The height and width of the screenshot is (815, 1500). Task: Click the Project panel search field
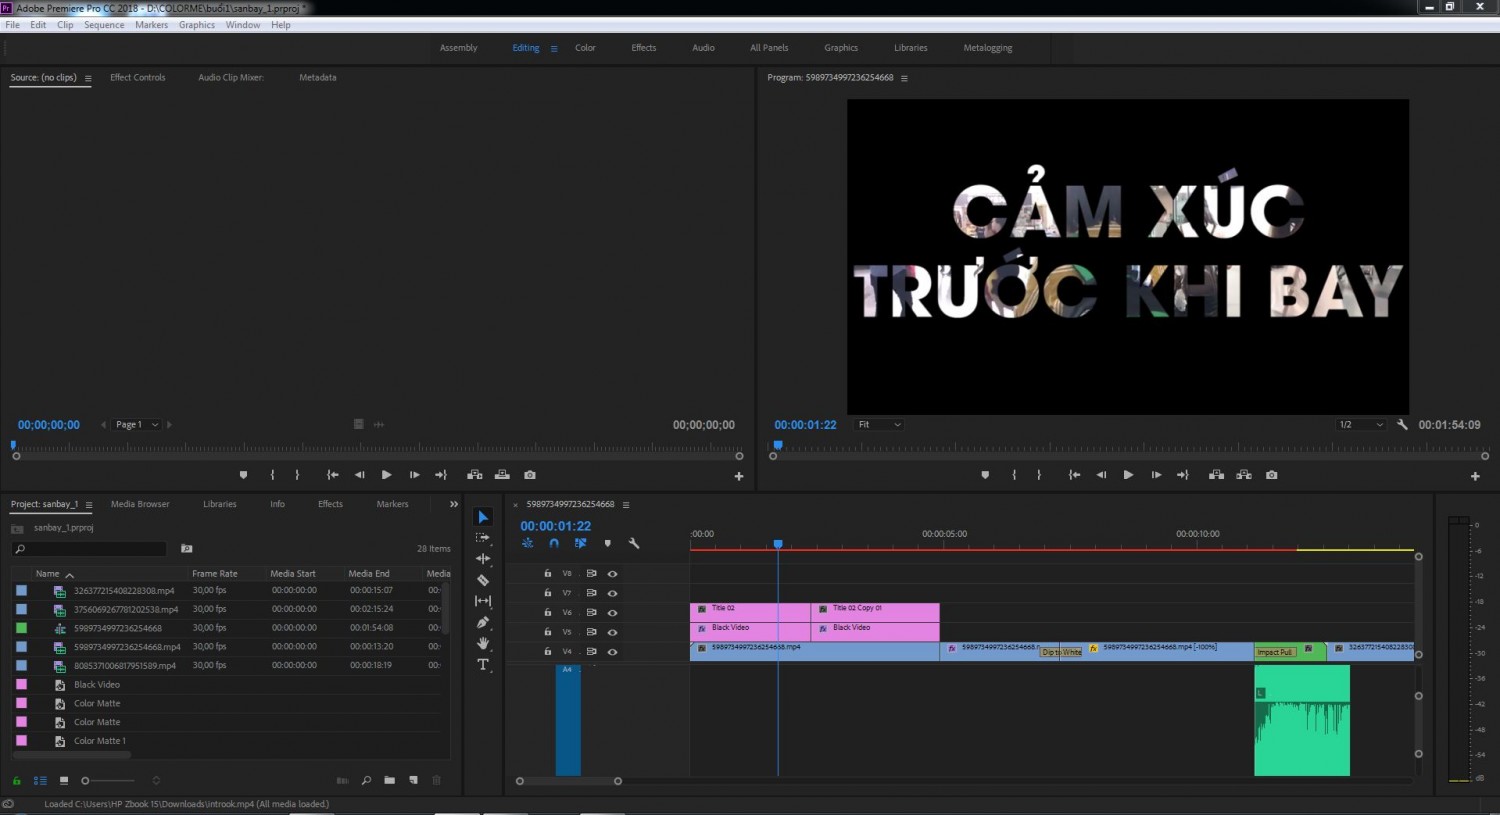89,549
